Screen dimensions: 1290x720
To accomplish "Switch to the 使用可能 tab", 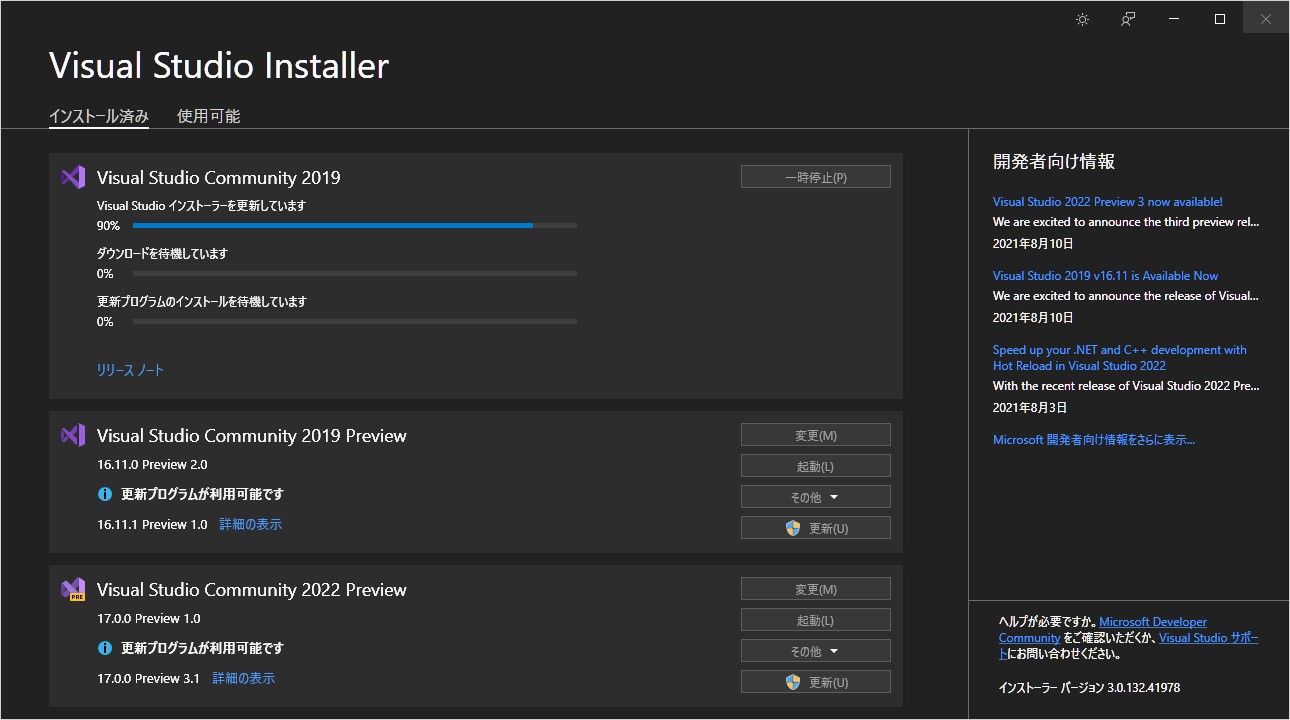I will click(208, 115).
